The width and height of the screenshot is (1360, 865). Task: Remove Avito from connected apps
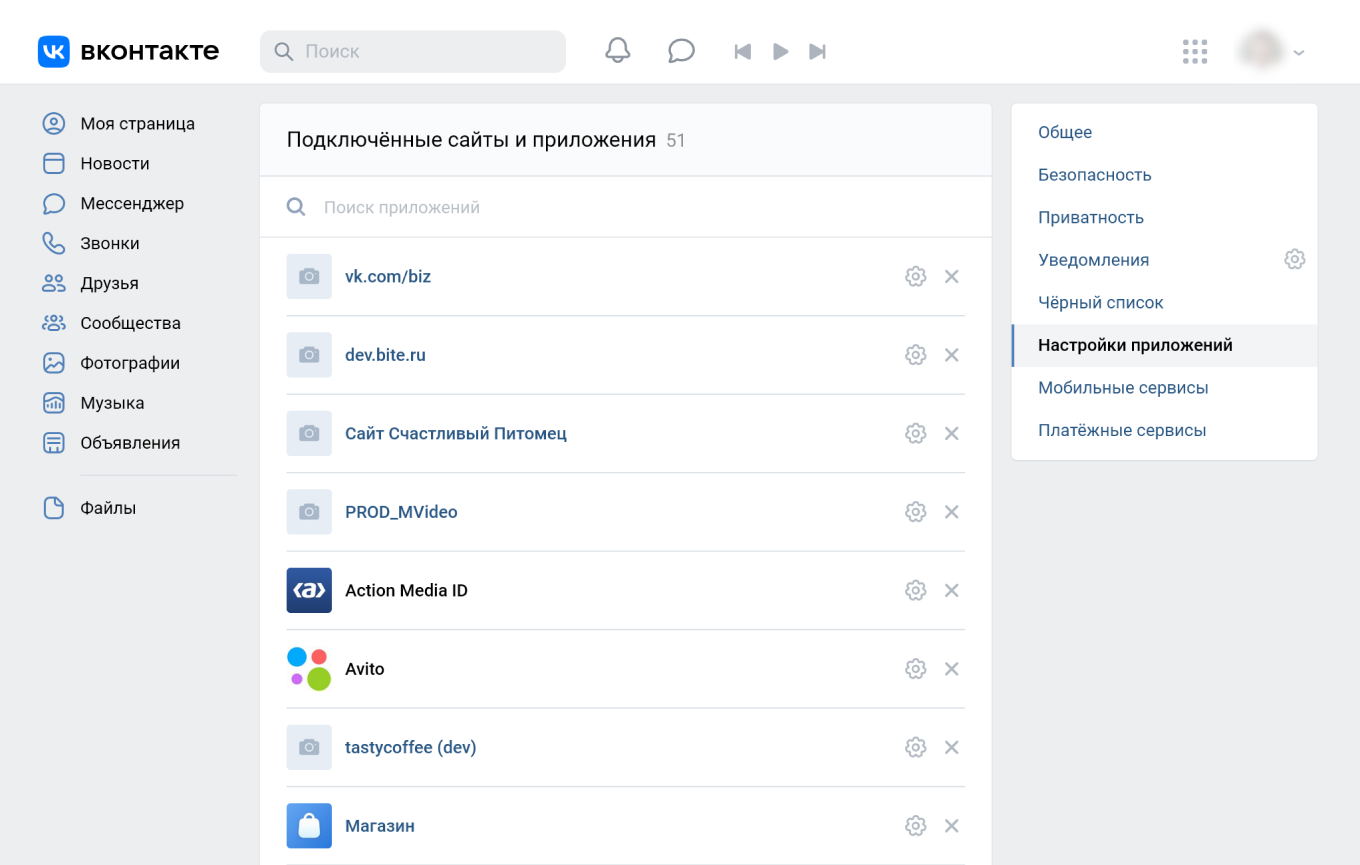click(x=952, y=669)
